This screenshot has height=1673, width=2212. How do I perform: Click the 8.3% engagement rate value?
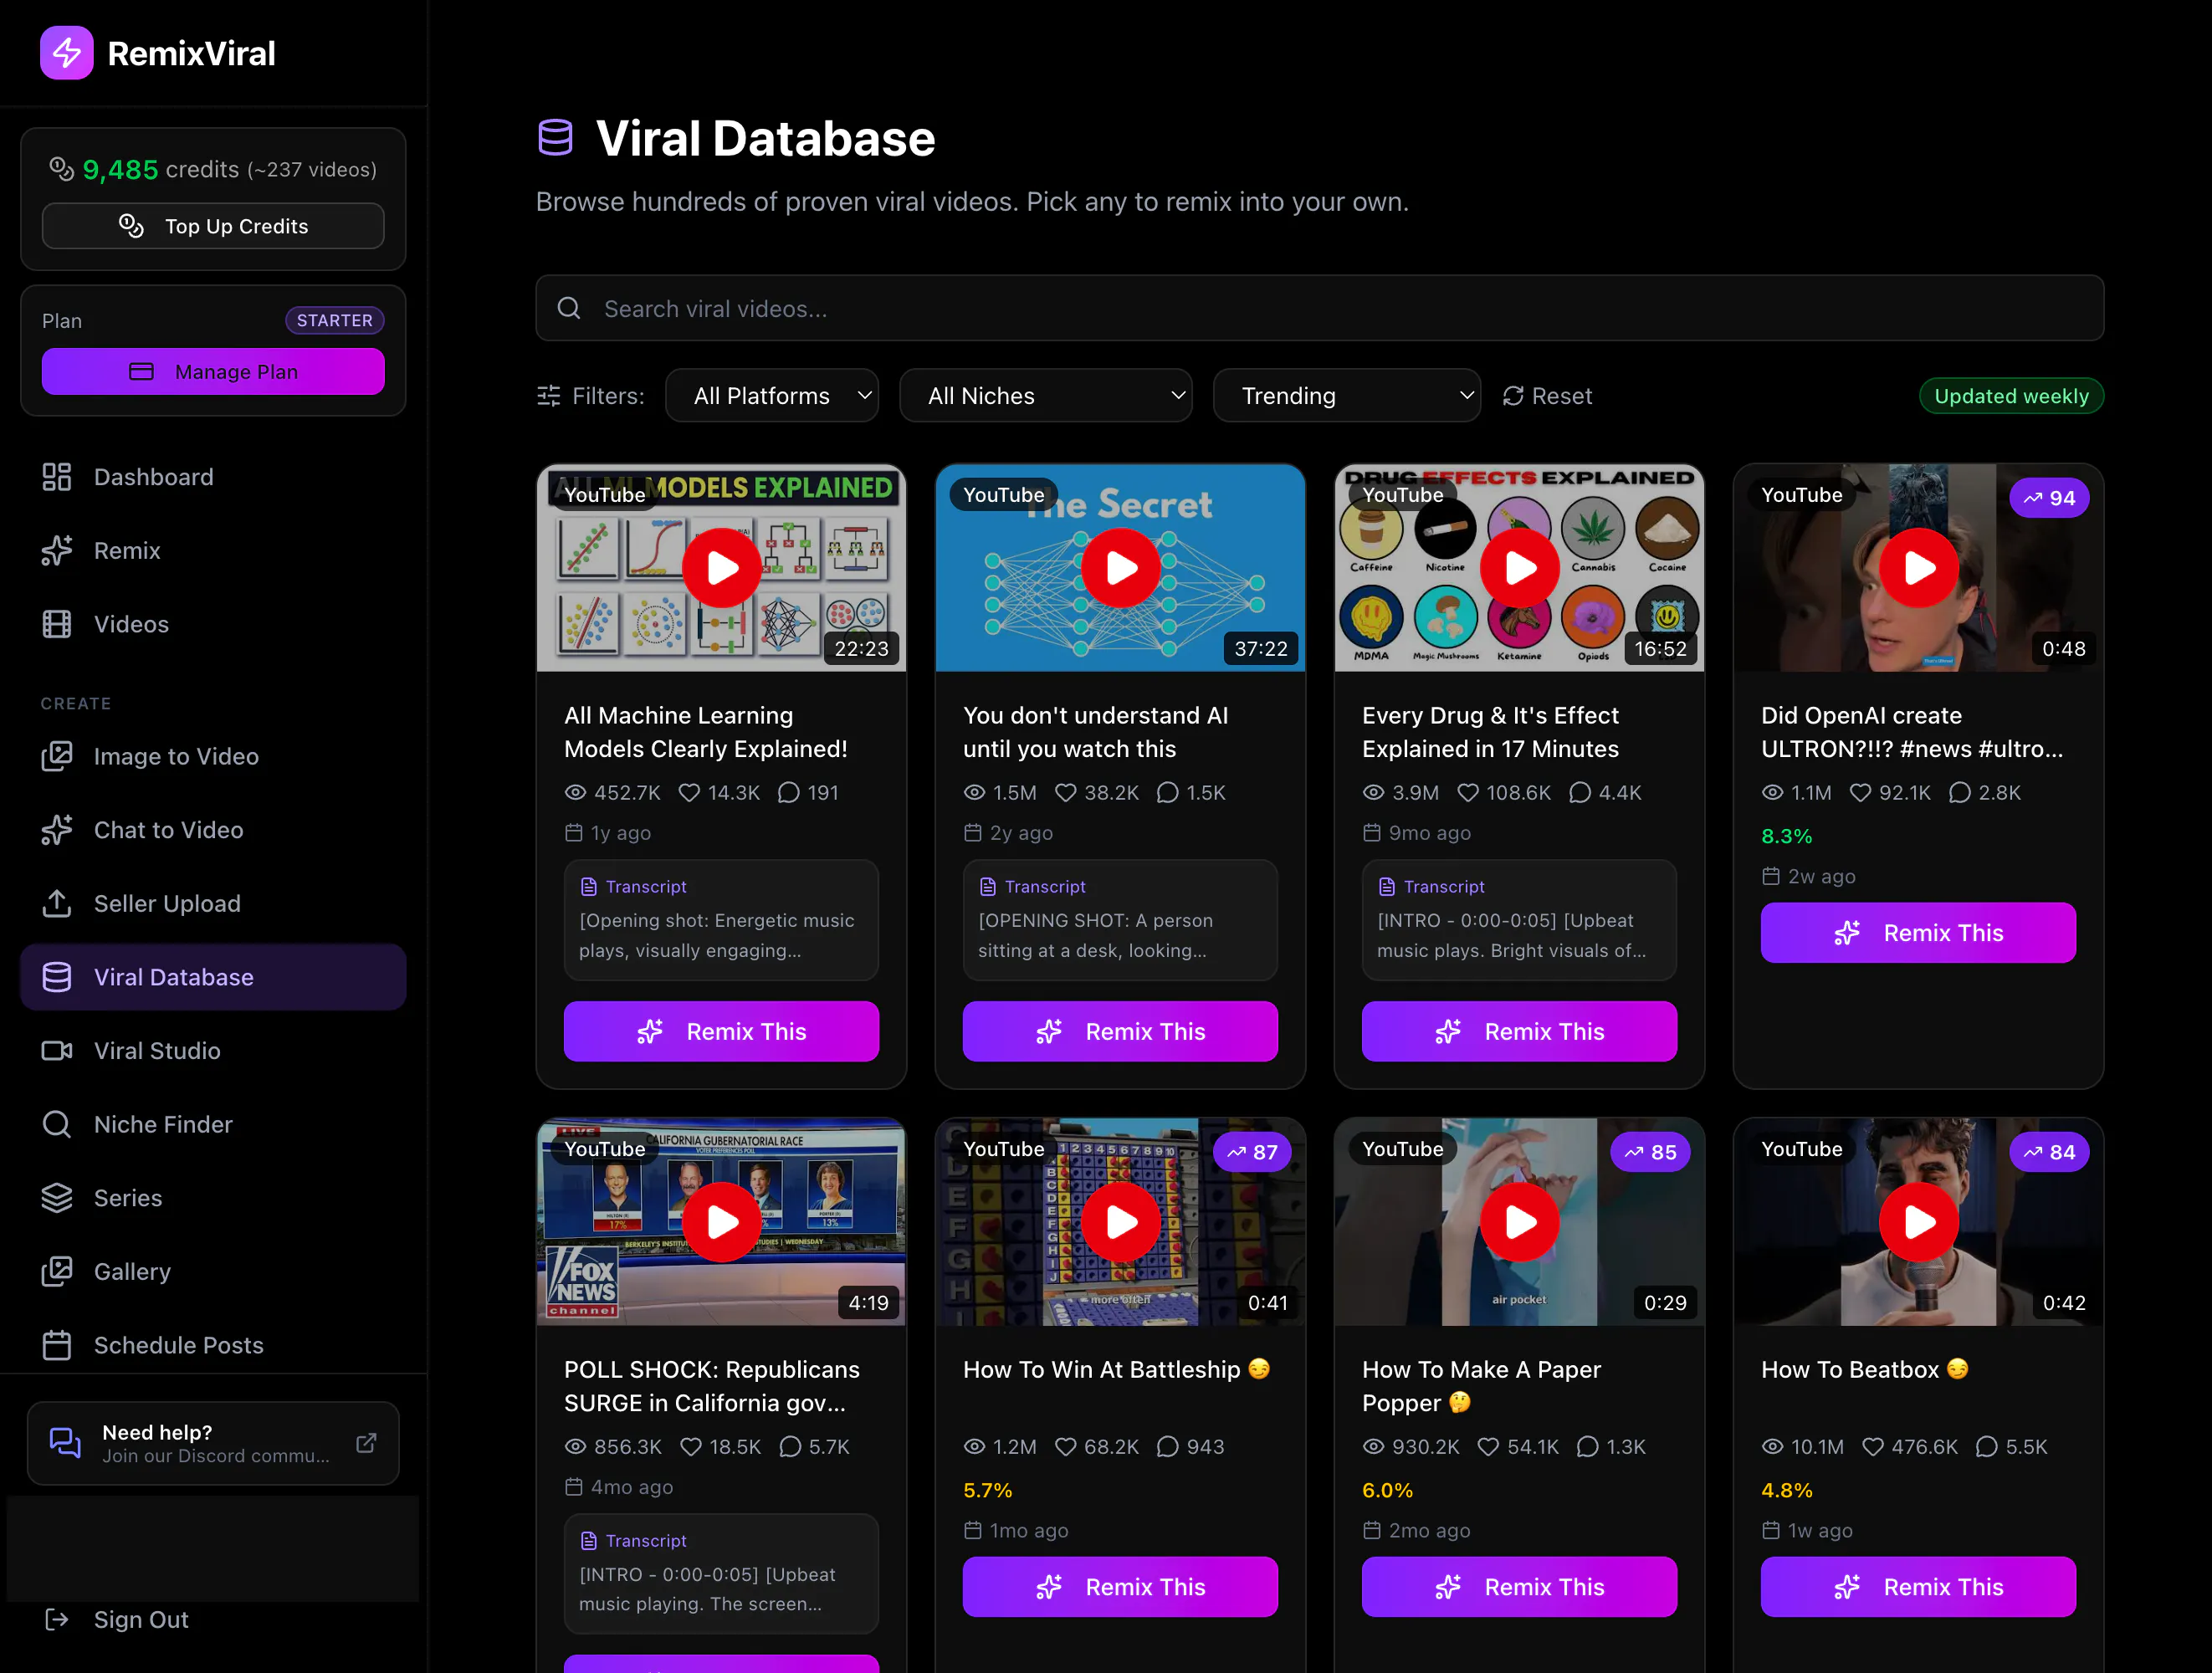pos(1786,836)
